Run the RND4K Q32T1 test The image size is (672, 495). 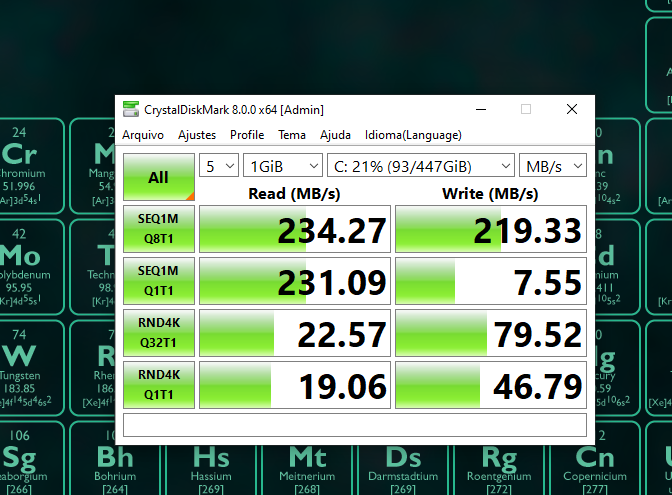pos(159,333)
